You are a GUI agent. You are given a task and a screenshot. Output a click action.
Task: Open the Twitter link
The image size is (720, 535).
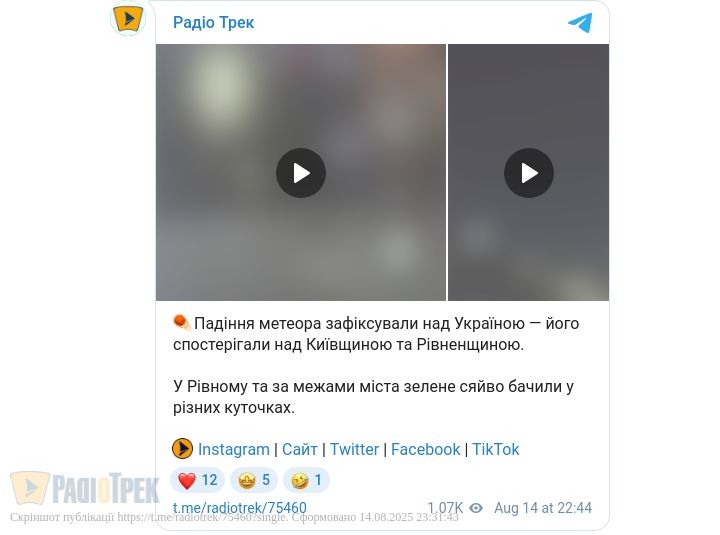coord(354,449)
